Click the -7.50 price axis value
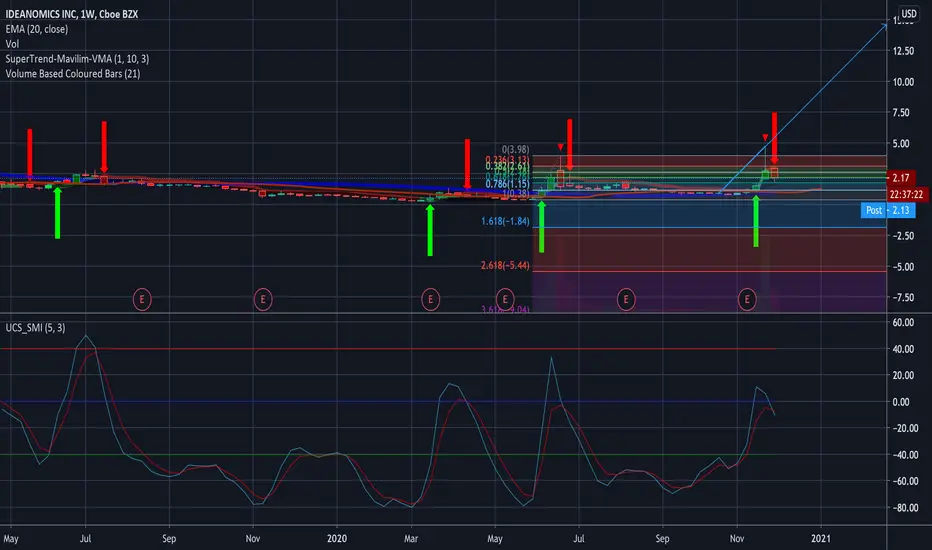 (x=903, y=297)
